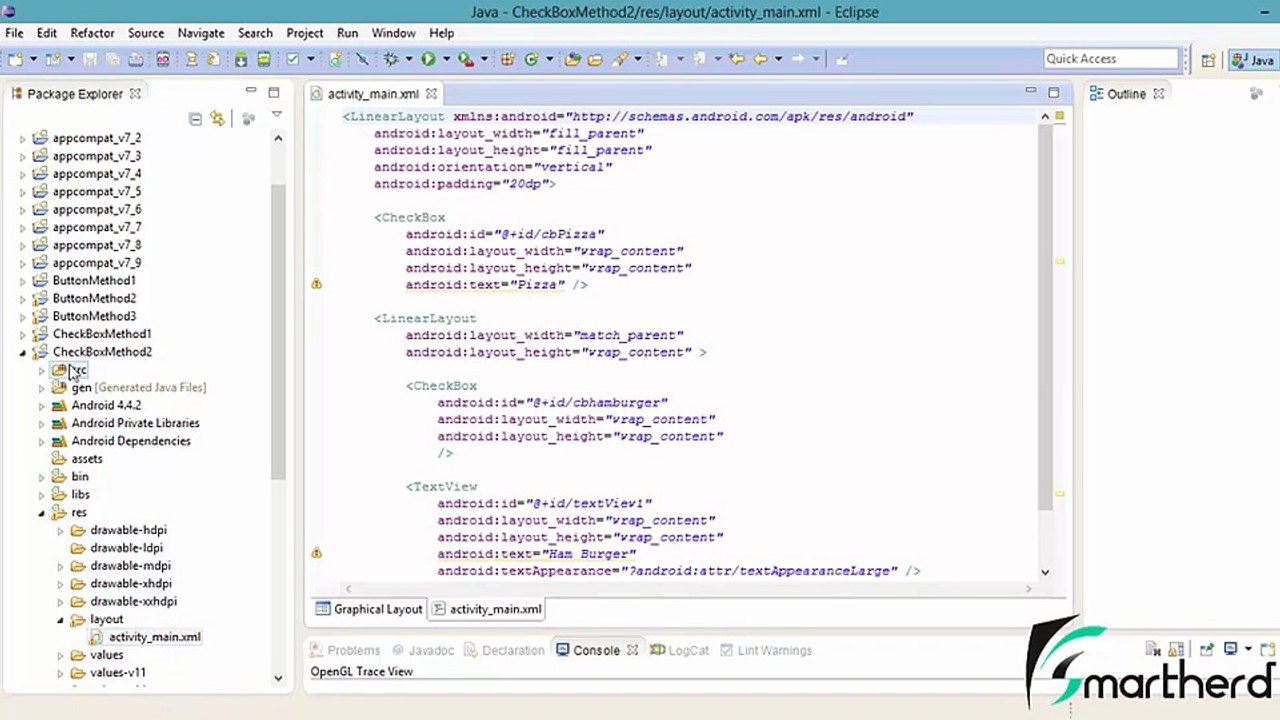The height and width of the screenshot is (720, 1280).
Task: Expand the src folder
Action: tap(42, 370)
